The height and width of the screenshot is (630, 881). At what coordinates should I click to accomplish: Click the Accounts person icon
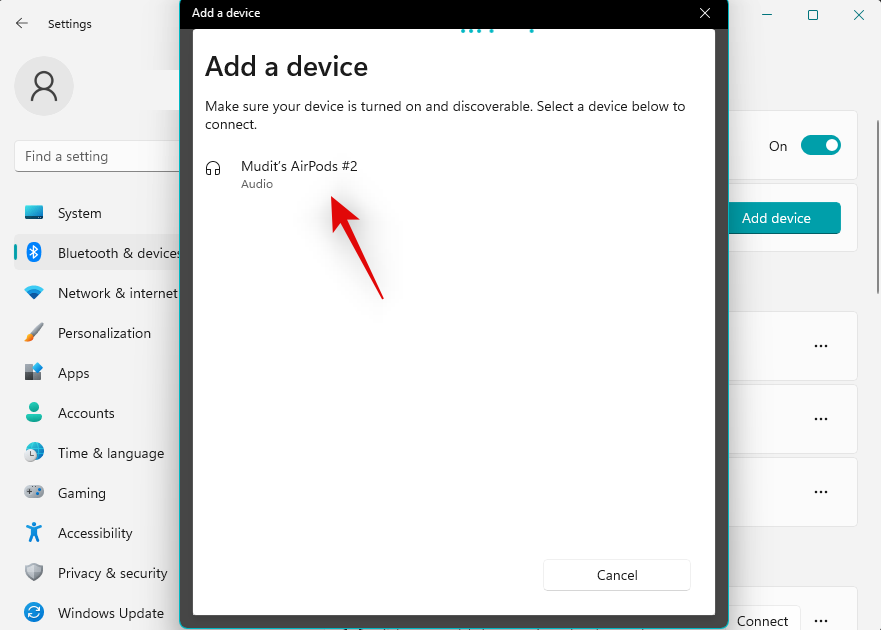[34, 412]
